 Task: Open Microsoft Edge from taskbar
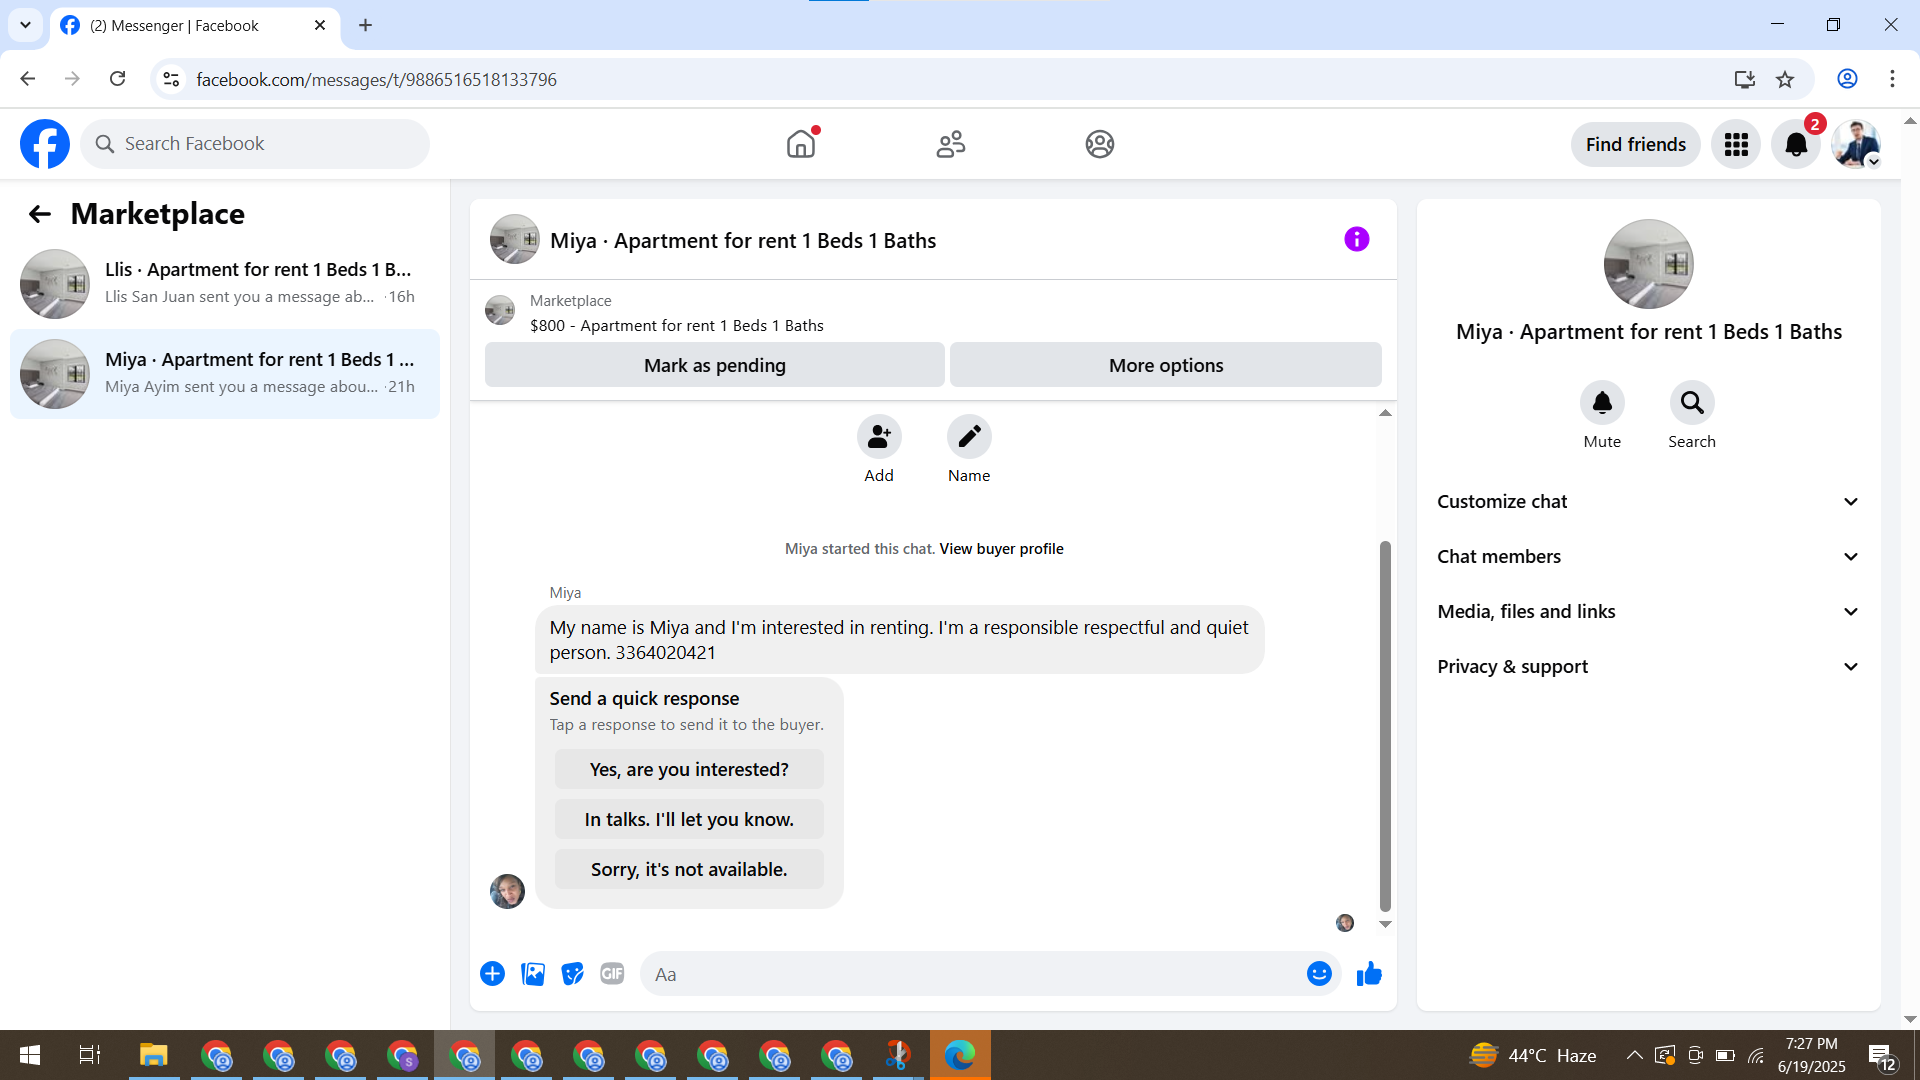(960, 1055)
